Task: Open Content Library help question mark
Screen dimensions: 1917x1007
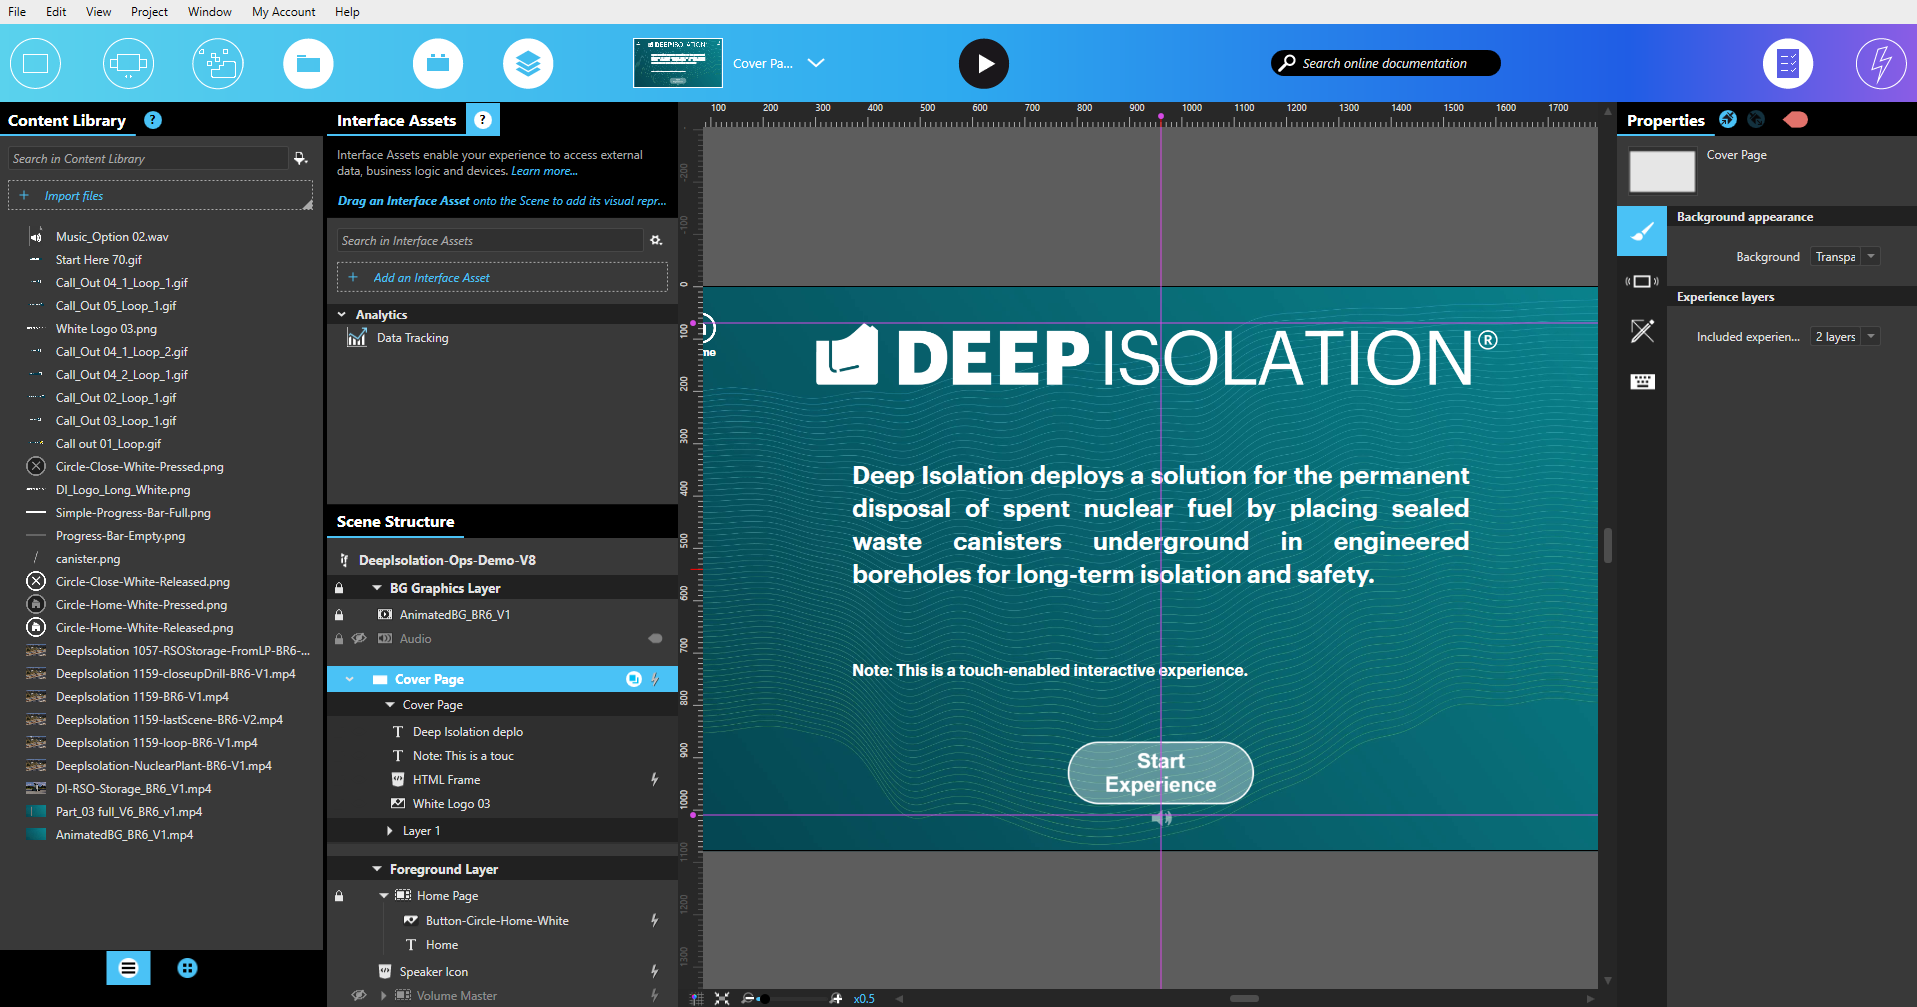Action: [x=153, y=120]
